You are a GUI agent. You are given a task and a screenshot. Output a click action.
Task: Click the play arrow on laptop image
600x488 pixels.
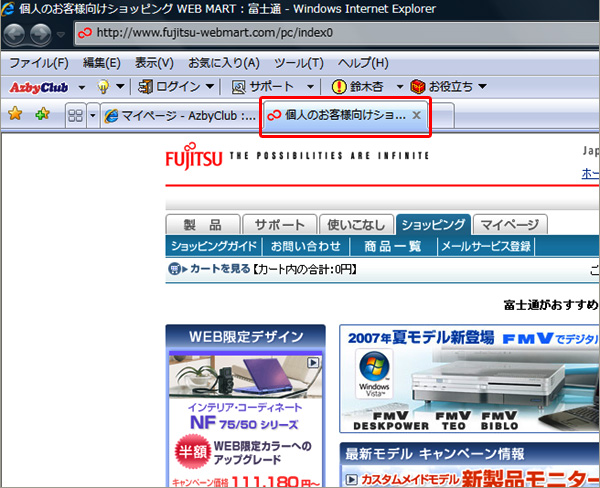(x=313, y=362)
